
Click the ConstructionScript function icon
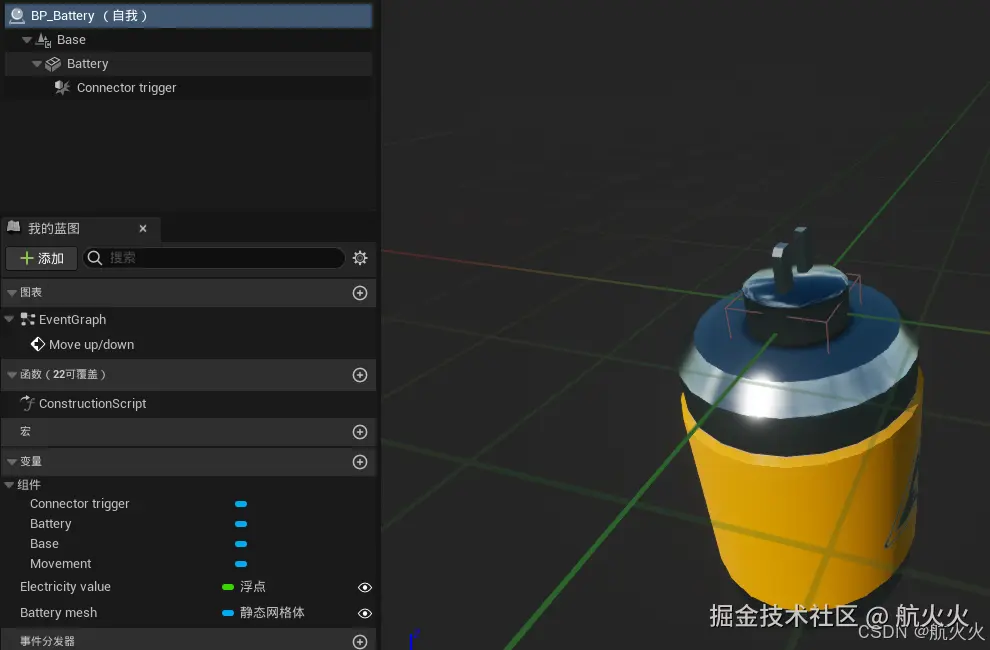(28, 404)
